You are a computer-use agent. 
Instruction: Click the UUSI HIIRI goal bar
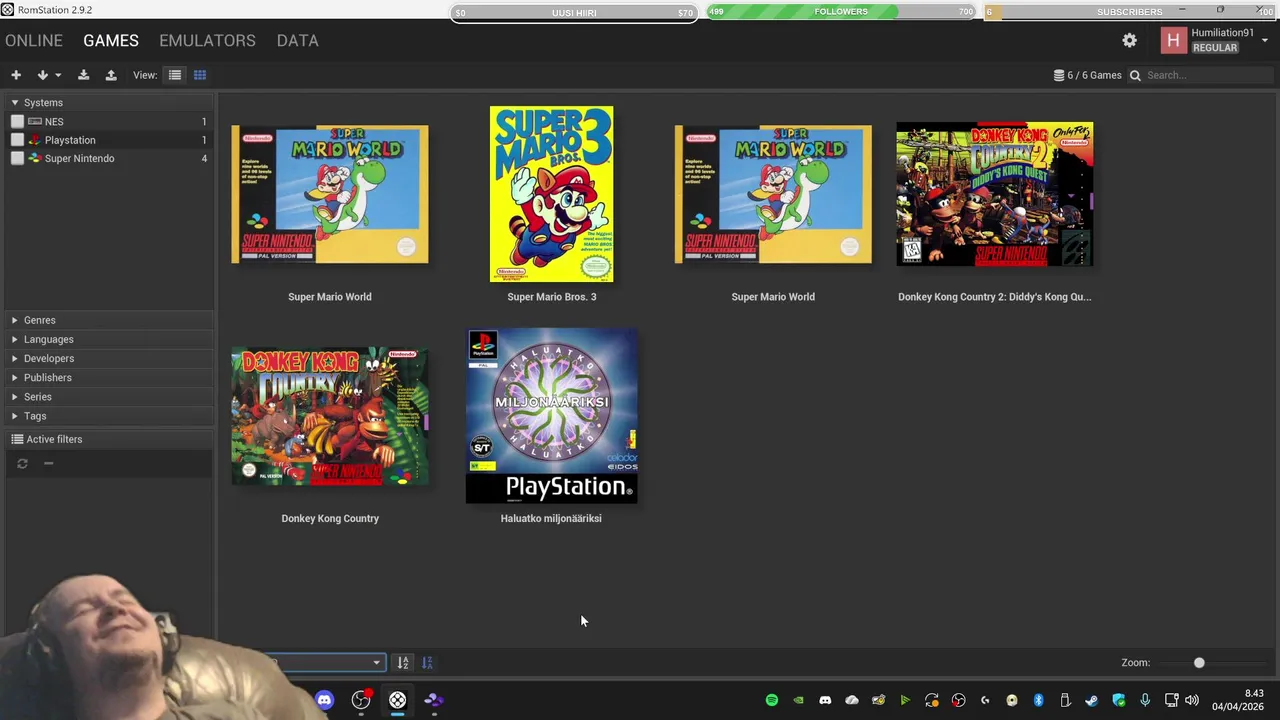[x=573, y=13]
